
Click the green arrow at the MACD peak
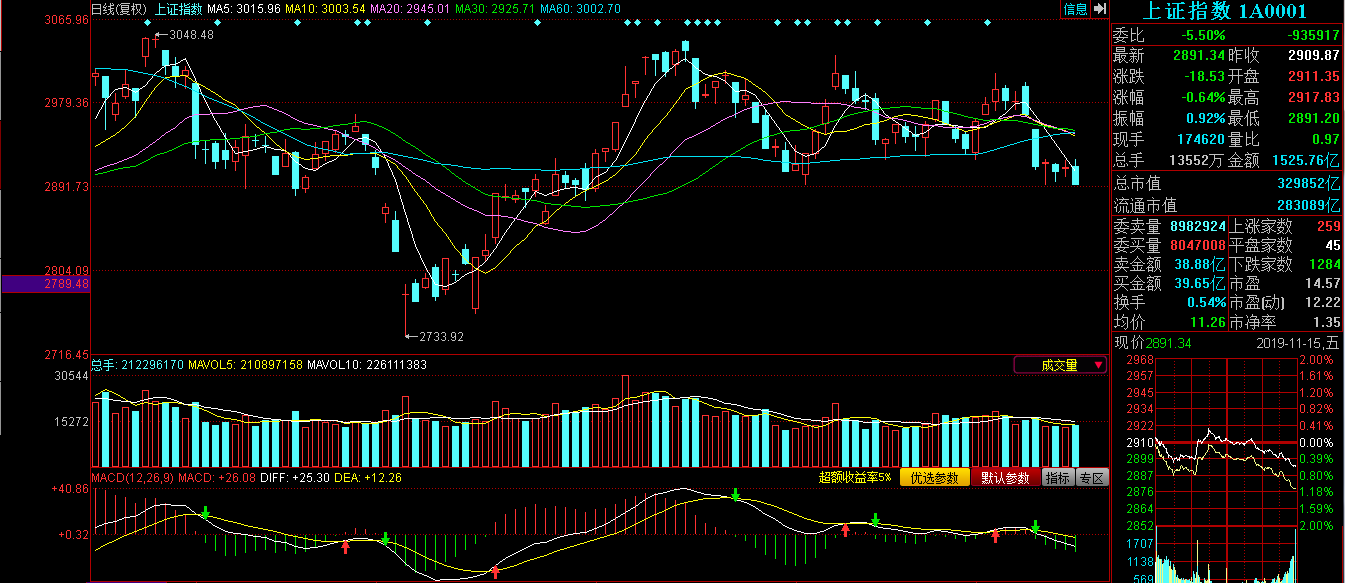pyautogui.click(x=736, y=495)
